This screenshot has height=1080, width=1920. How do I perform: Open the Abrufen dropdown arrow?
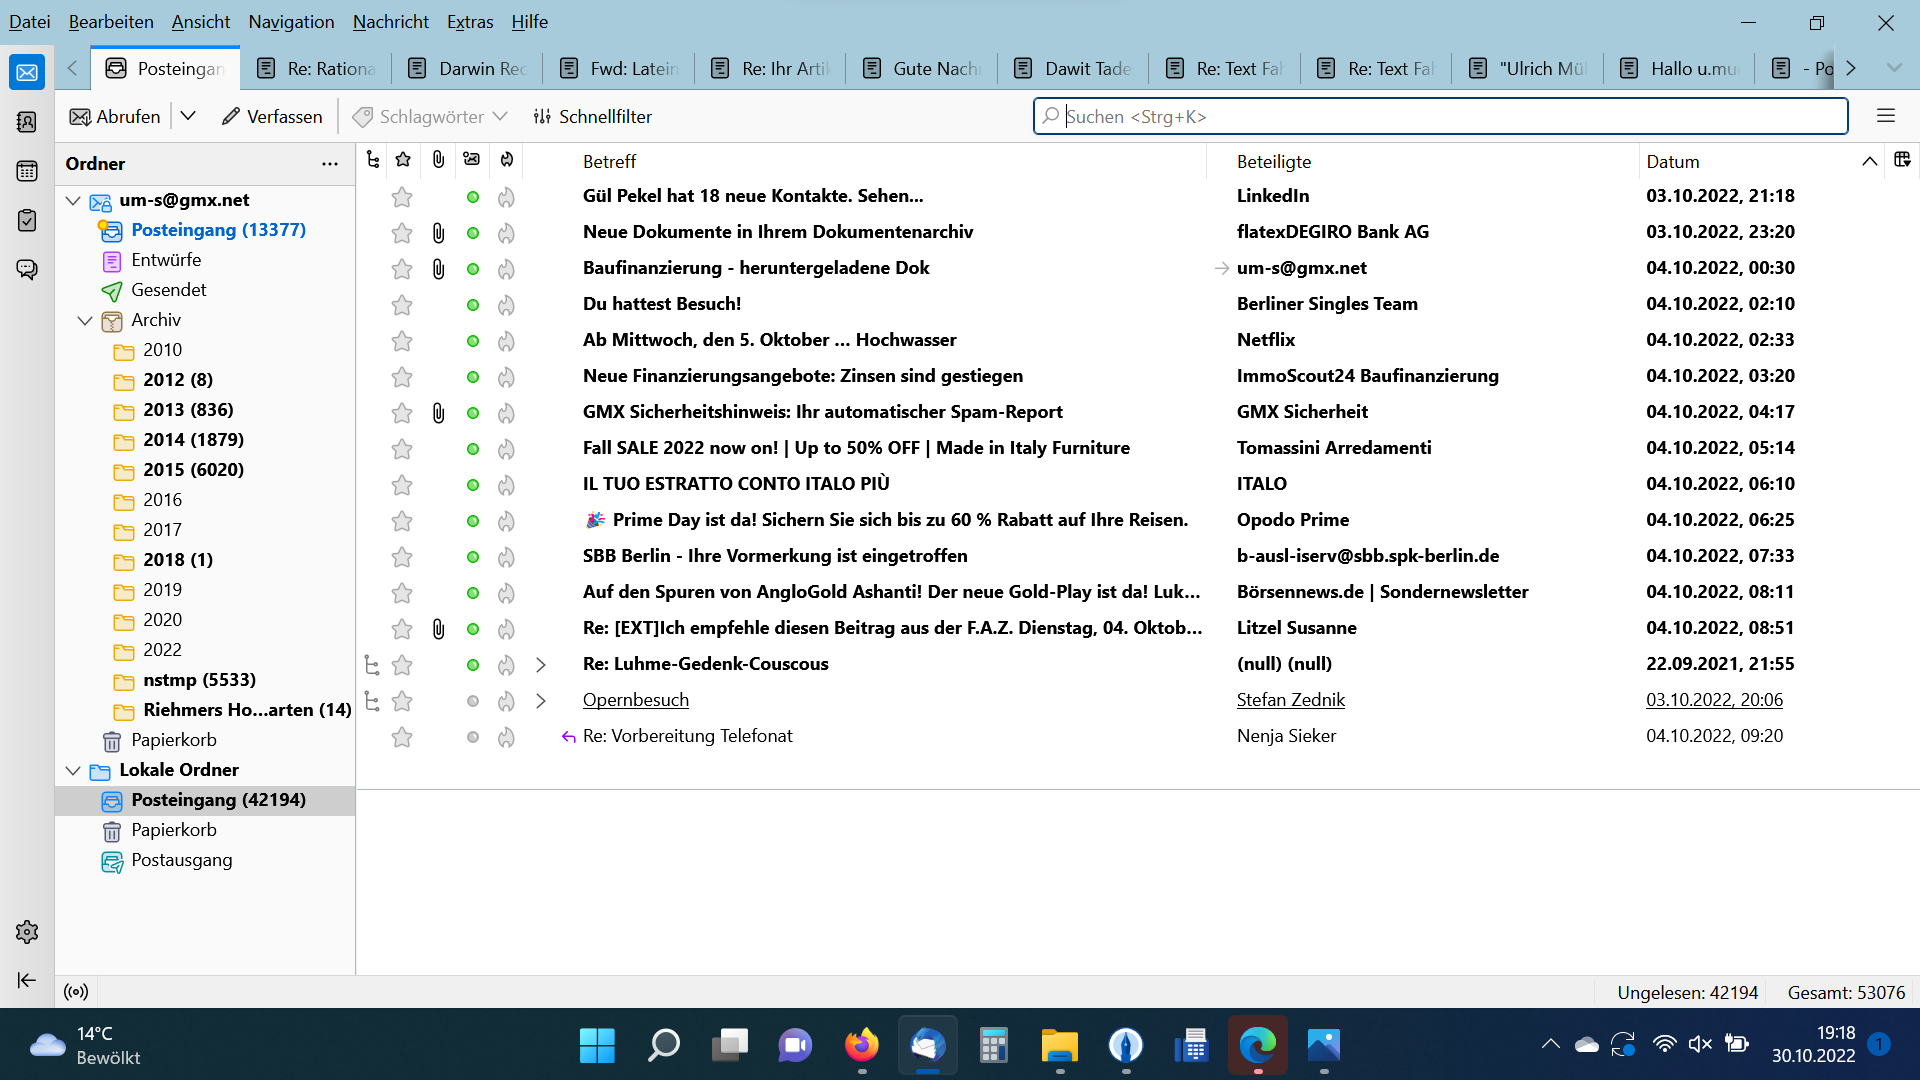188,116
